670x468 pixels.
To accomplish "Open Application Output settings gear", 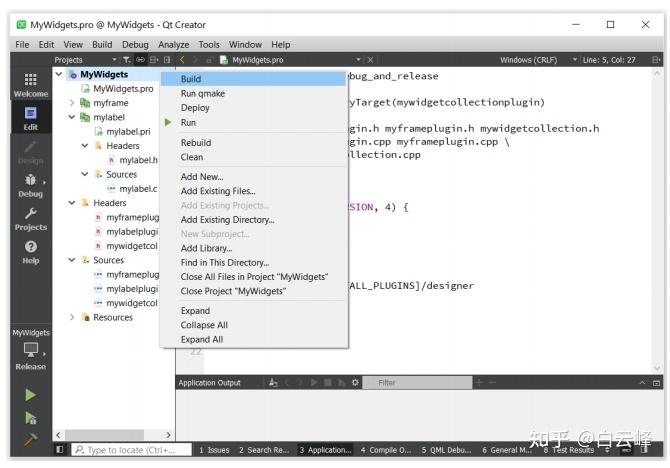I will [x=355, y=383].
